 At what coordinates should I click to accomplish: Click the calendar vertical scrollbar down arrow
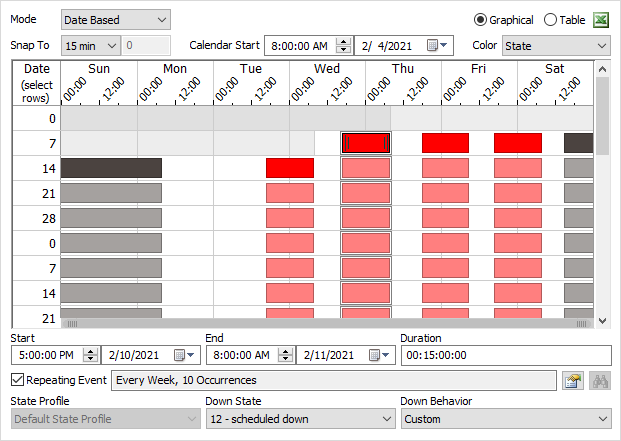click(x=602, y=320)
